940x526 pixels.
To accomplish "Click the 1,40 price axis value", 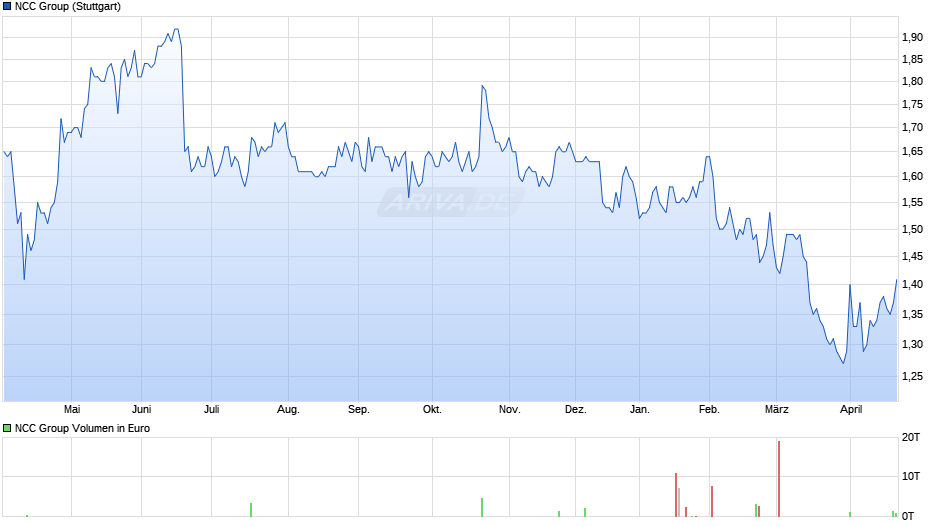I will (x=912, y=284).
